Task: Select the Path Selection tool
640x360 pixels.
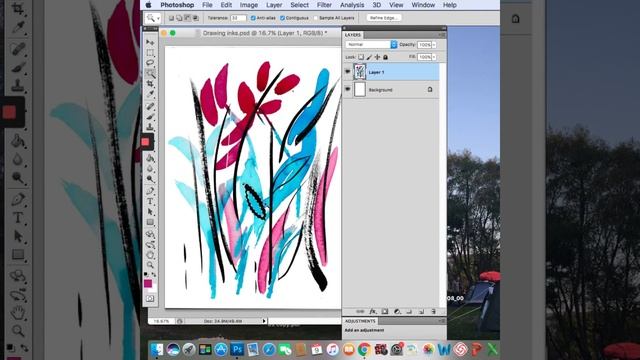Action: 150,212
